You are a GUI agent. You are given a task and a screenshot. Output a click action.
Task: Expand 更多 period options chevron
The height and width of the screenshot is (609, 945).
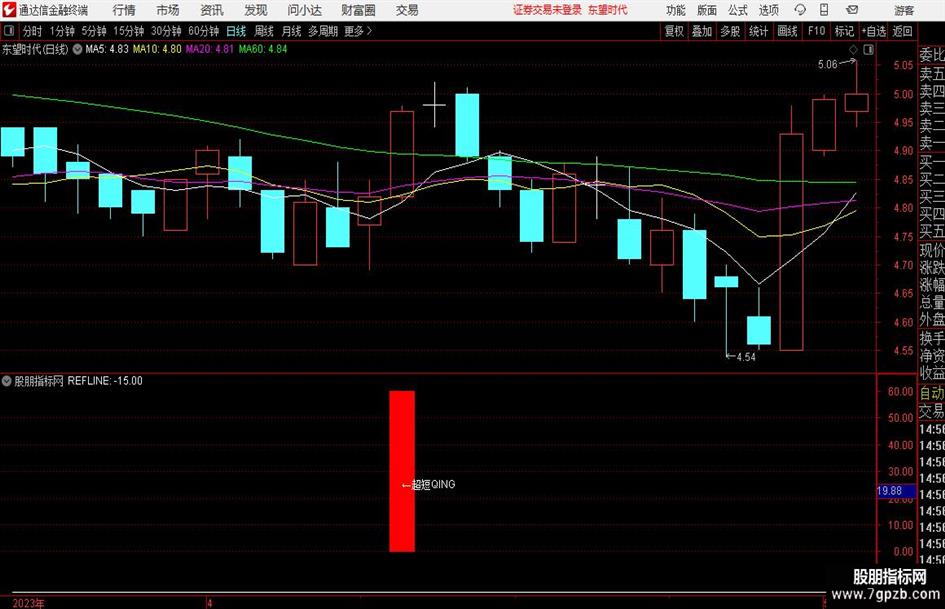369,31
